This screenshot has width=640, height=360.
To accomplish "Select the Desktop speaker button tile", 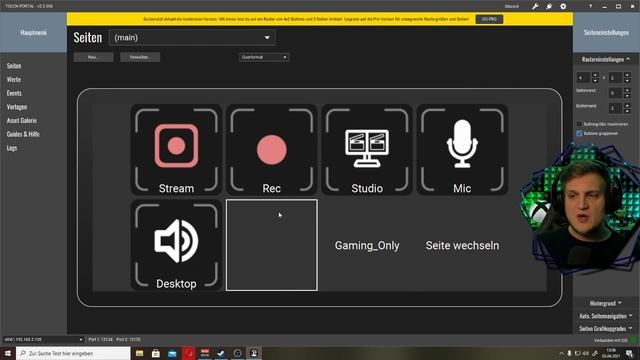I will tap(176, 245).
